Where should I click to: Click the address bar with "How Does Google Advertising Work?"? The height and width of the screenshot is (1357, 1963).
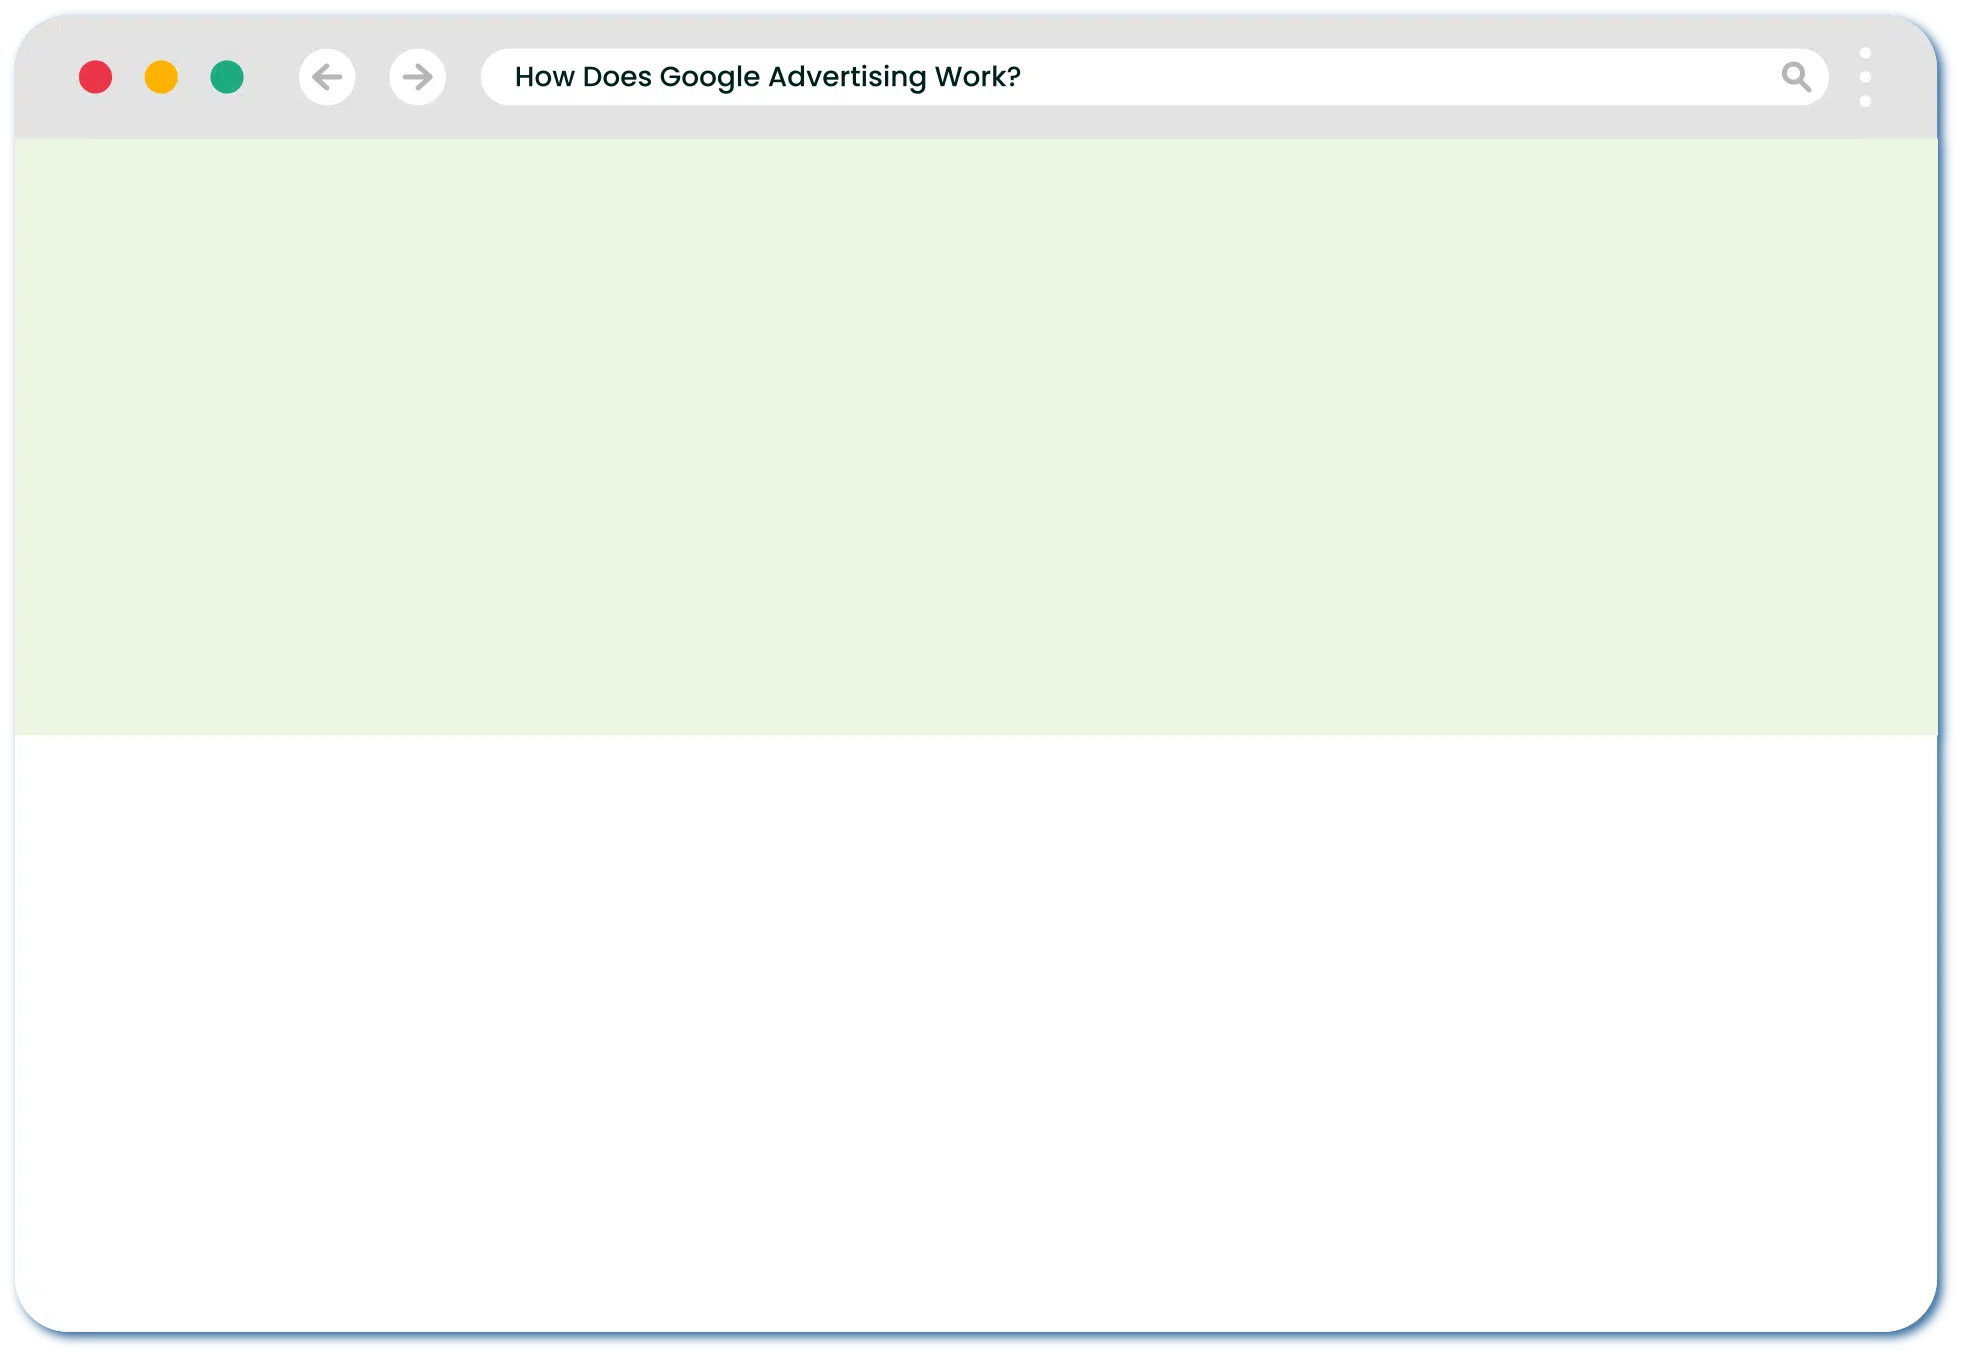1154,77
